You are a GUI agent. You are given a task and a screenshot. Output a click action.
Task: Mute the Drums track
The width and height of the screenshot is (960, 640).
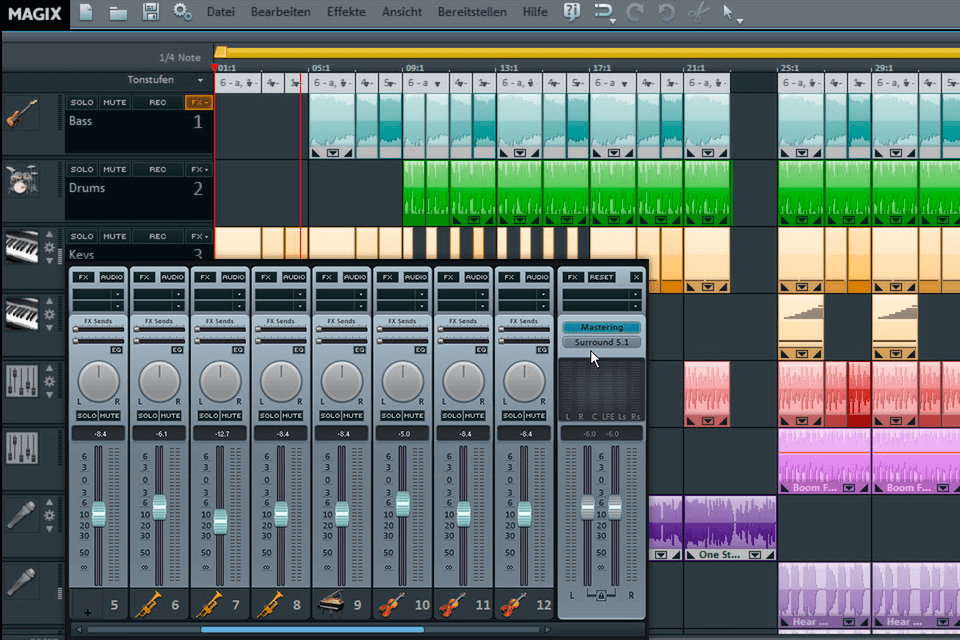114,169
